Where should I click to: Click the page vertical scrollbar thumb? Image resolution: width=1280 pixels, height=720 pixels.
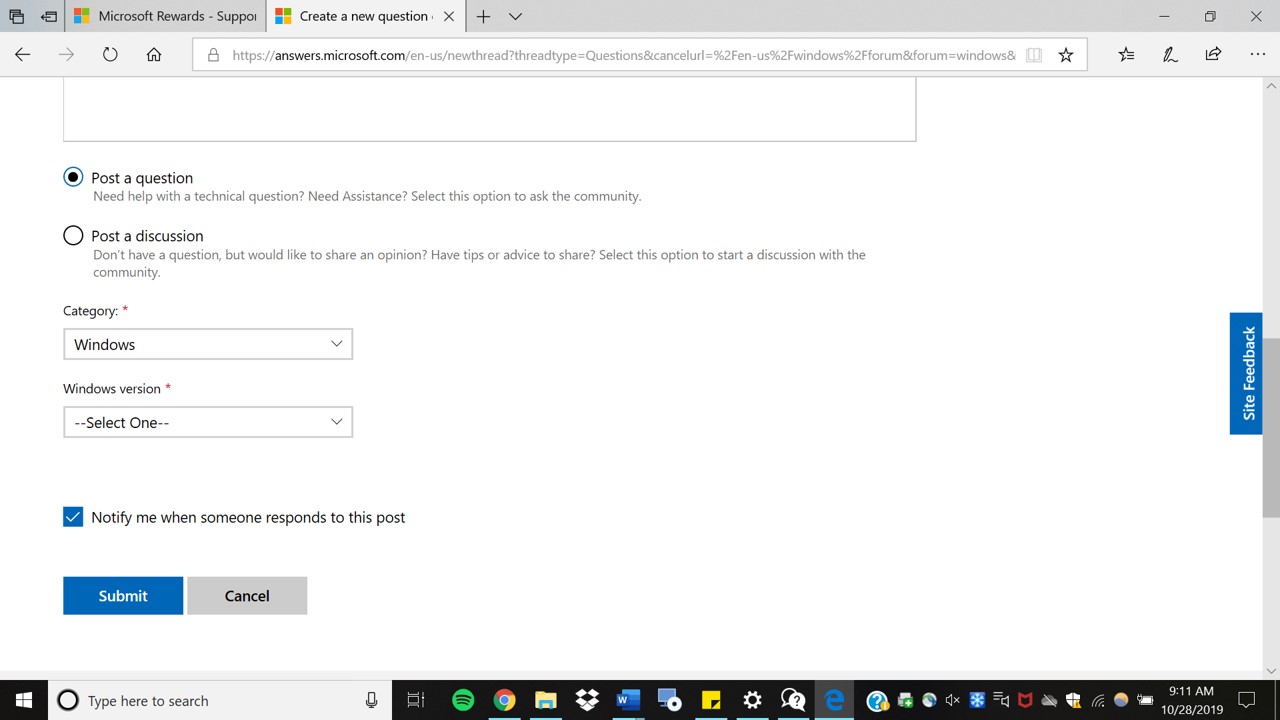(1271, 428)
